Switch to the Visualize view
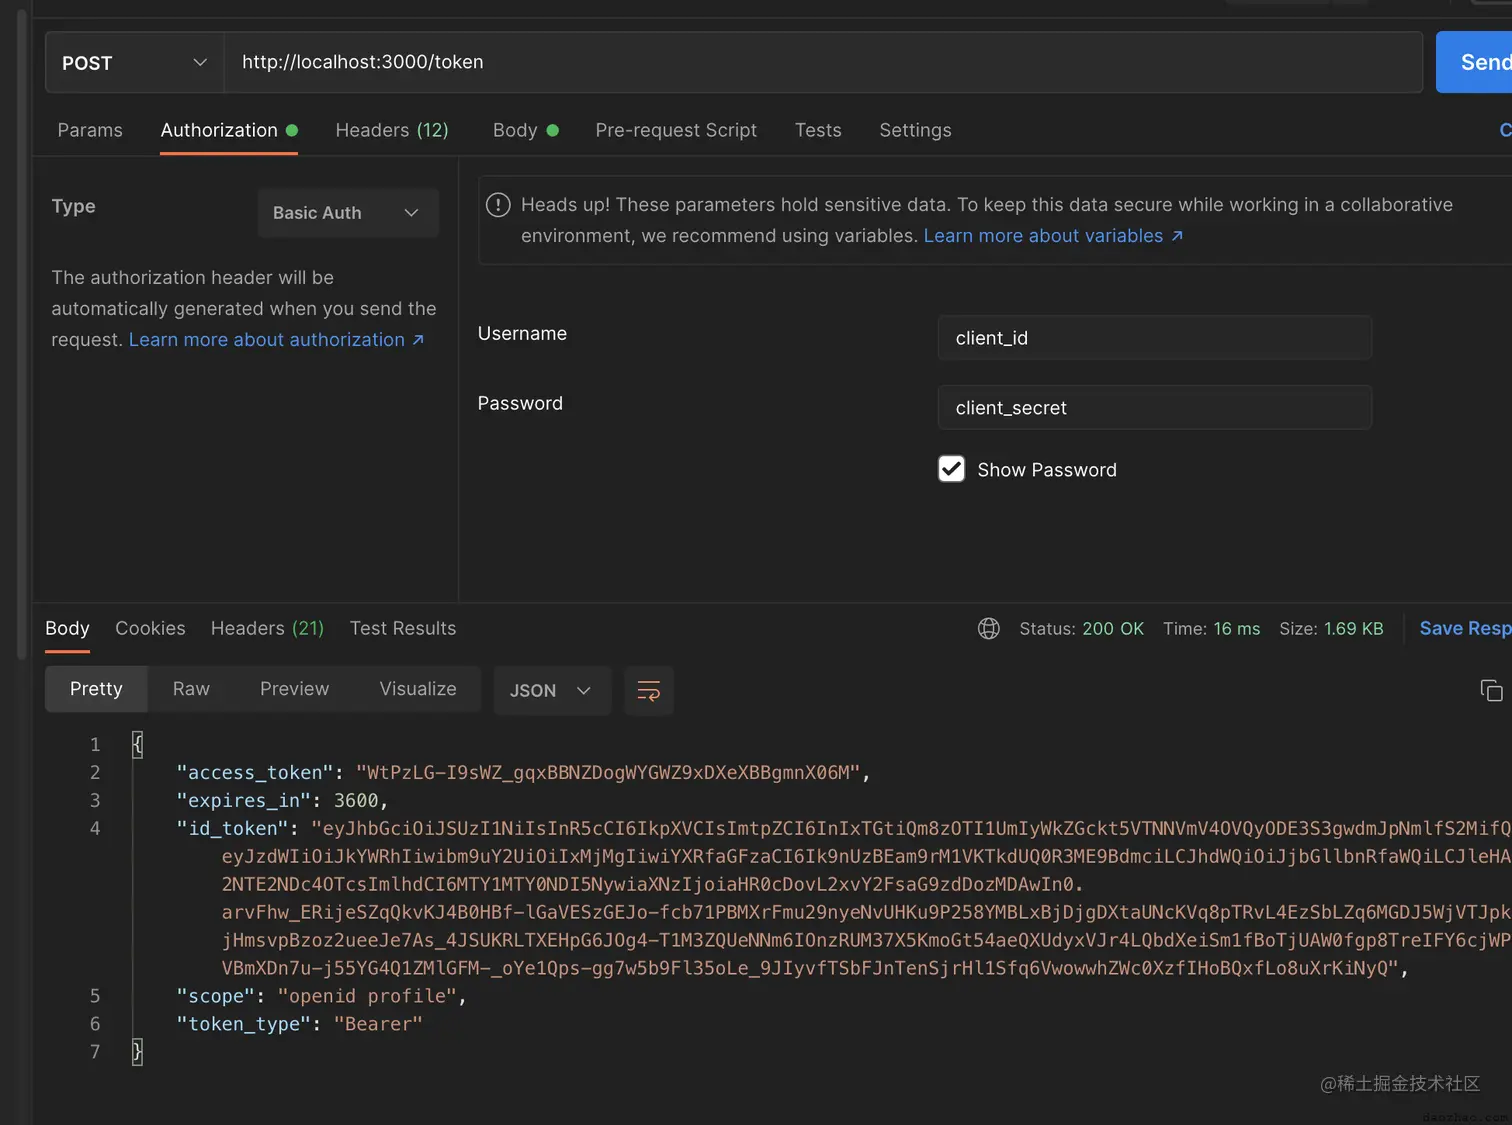 tap(418, 689)
